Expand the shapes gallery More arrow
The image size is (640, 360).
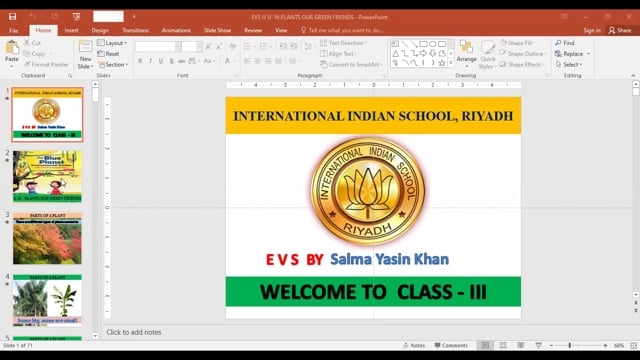point(451,63)
